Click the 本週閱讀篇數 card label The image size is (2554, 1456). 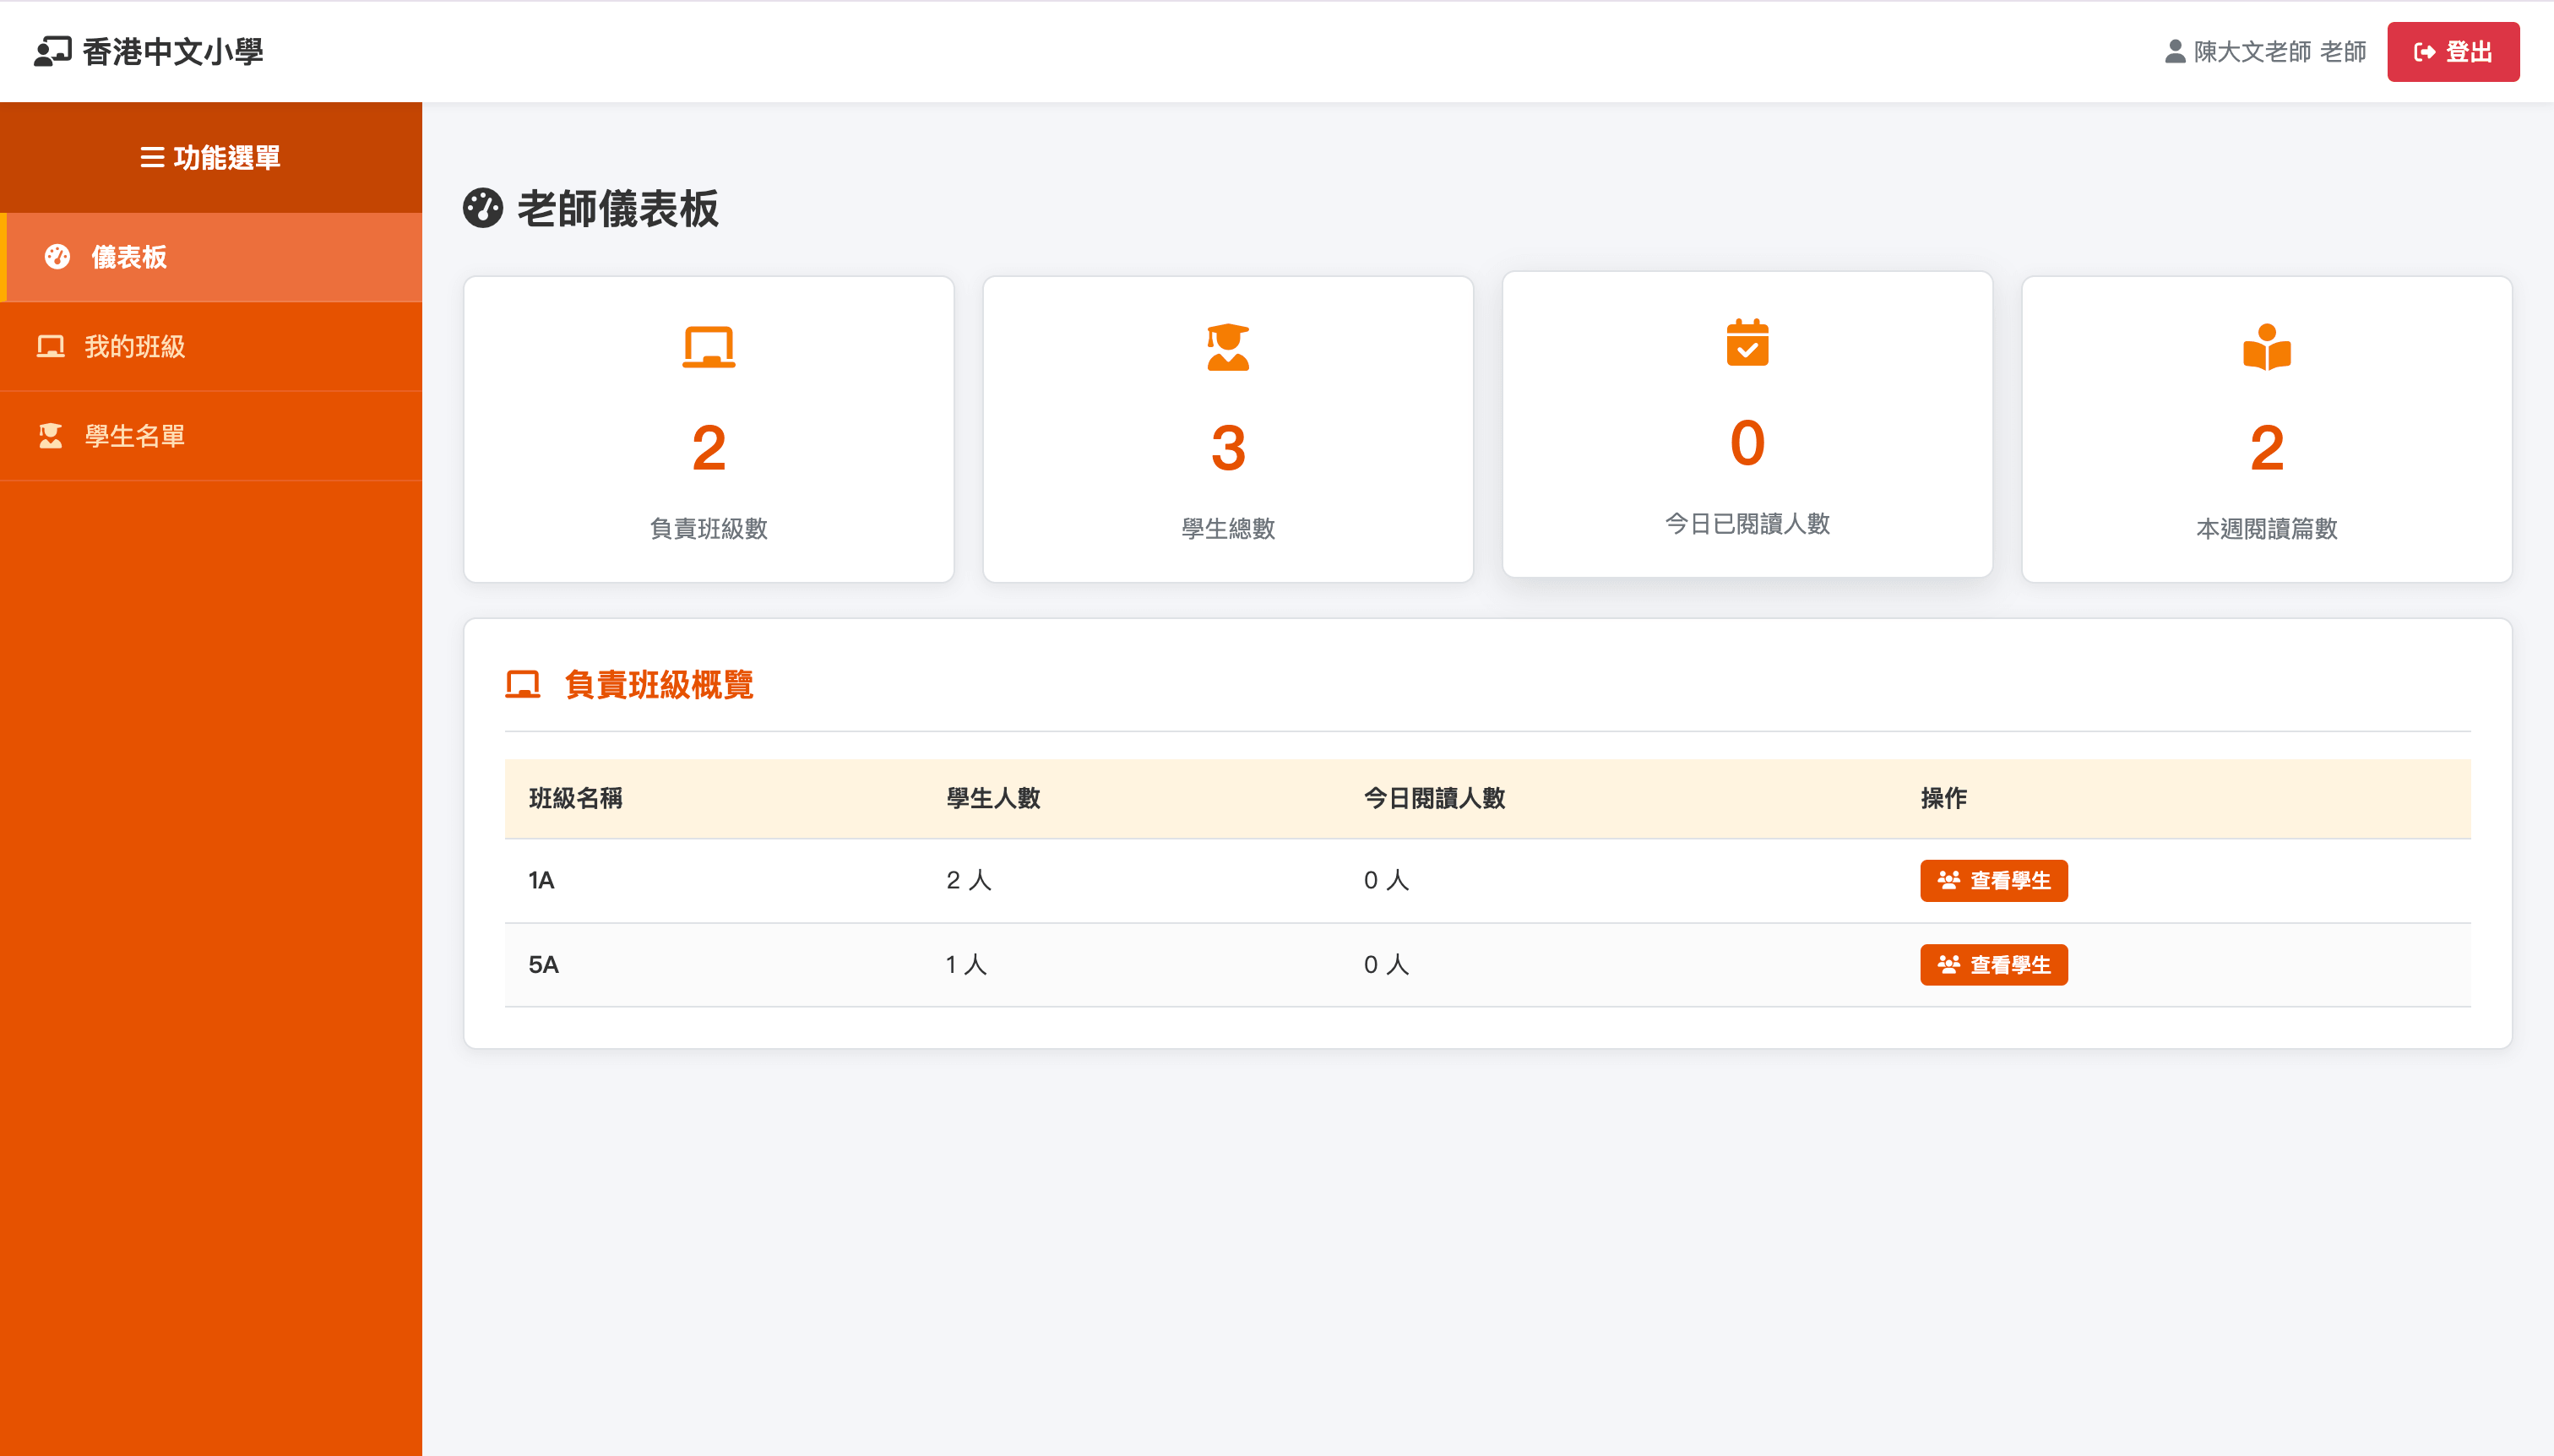pyautogui.click(x=2266, y=529)
